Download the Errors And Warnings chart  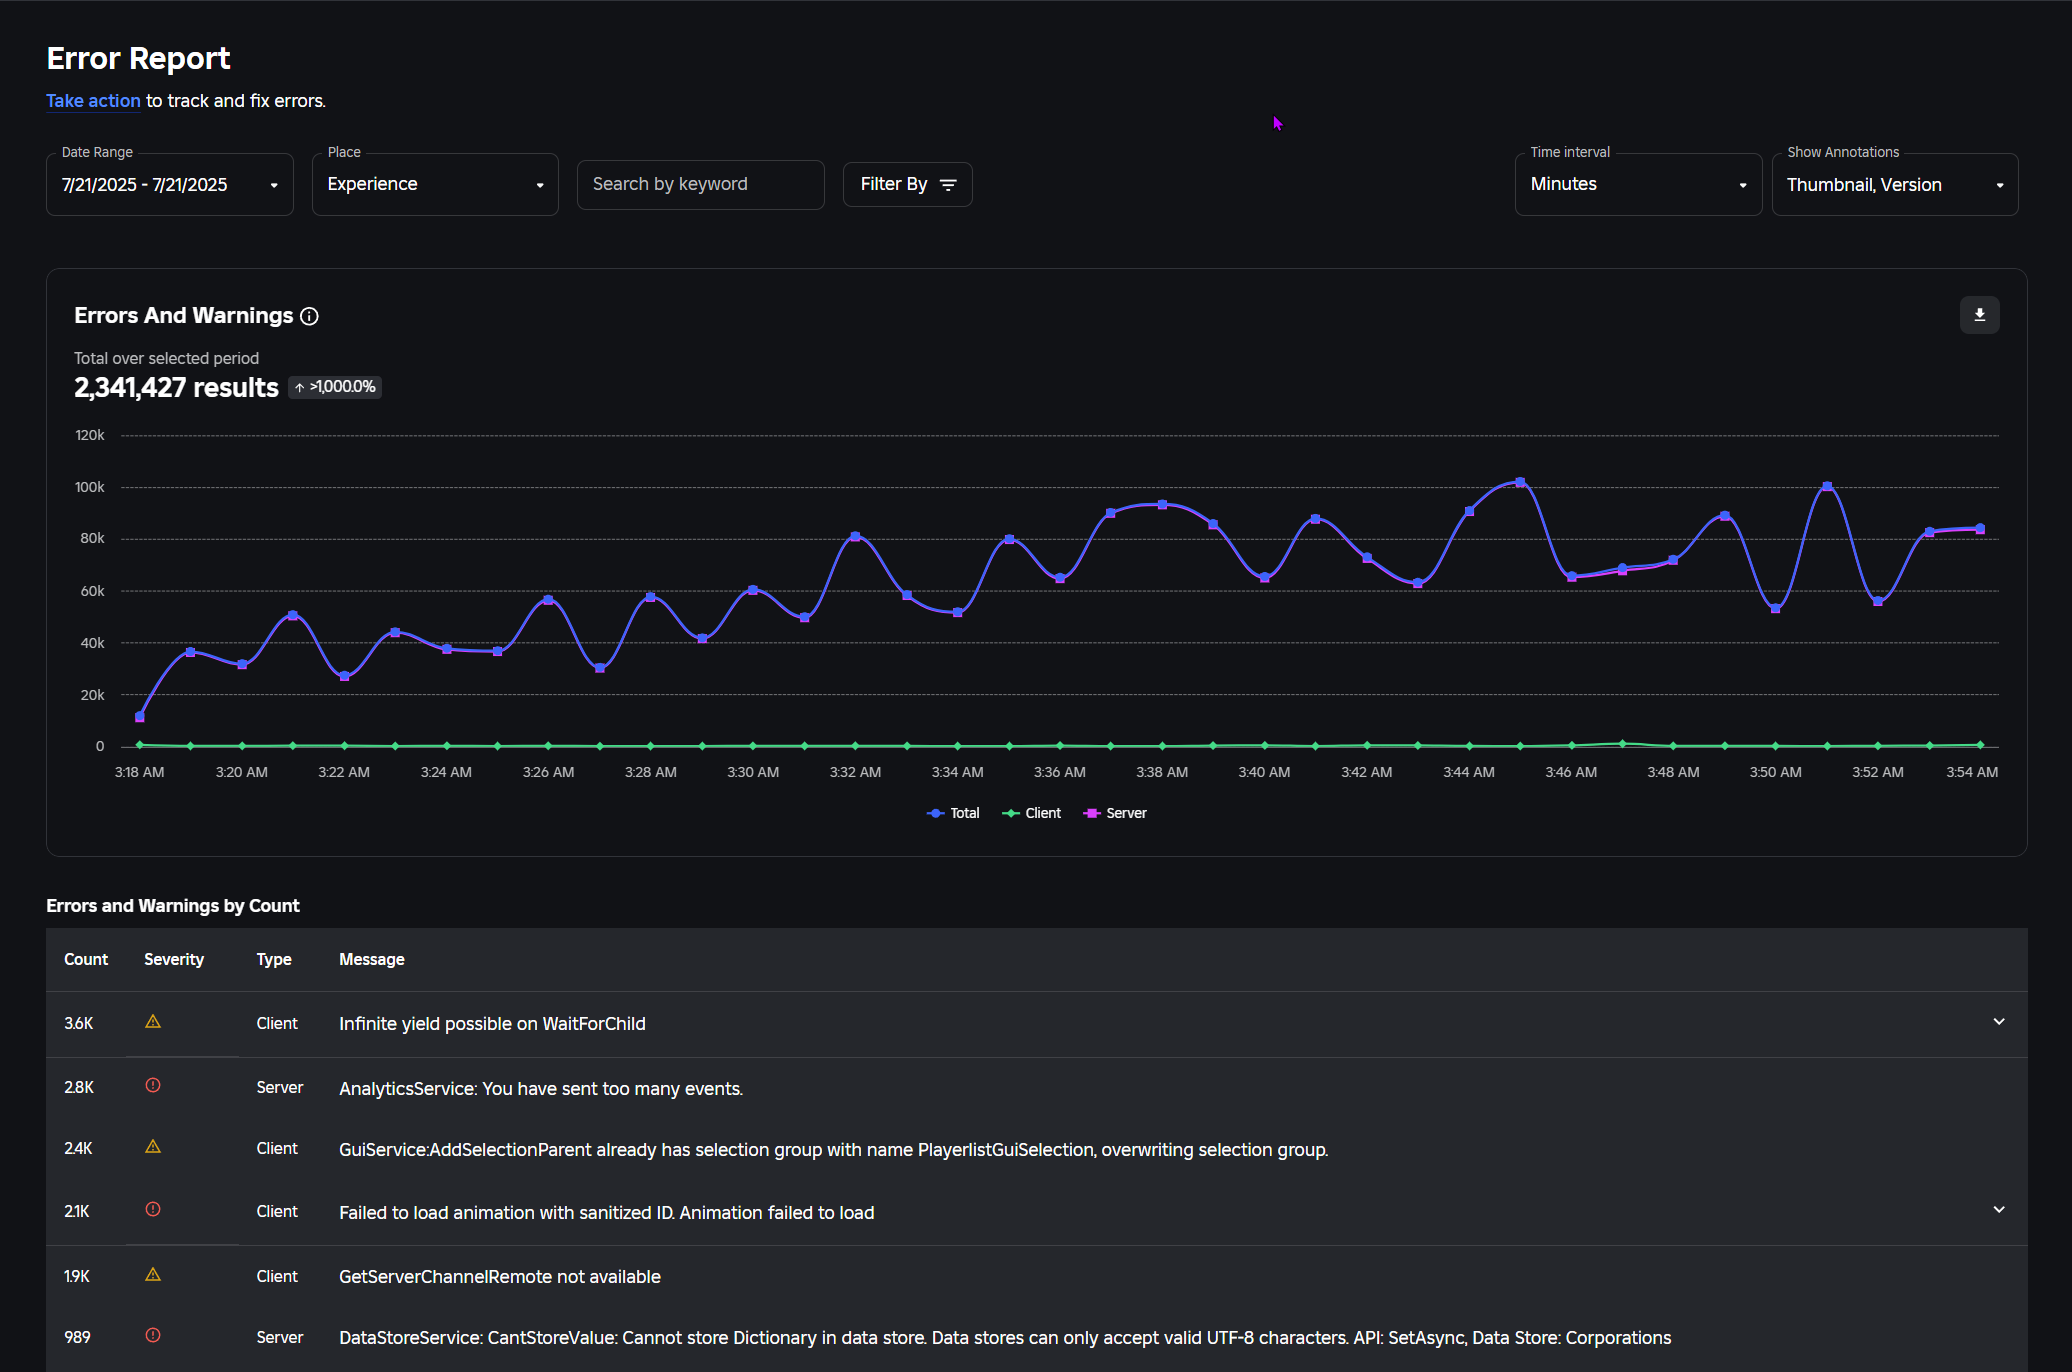click(x=1979, y=315)
